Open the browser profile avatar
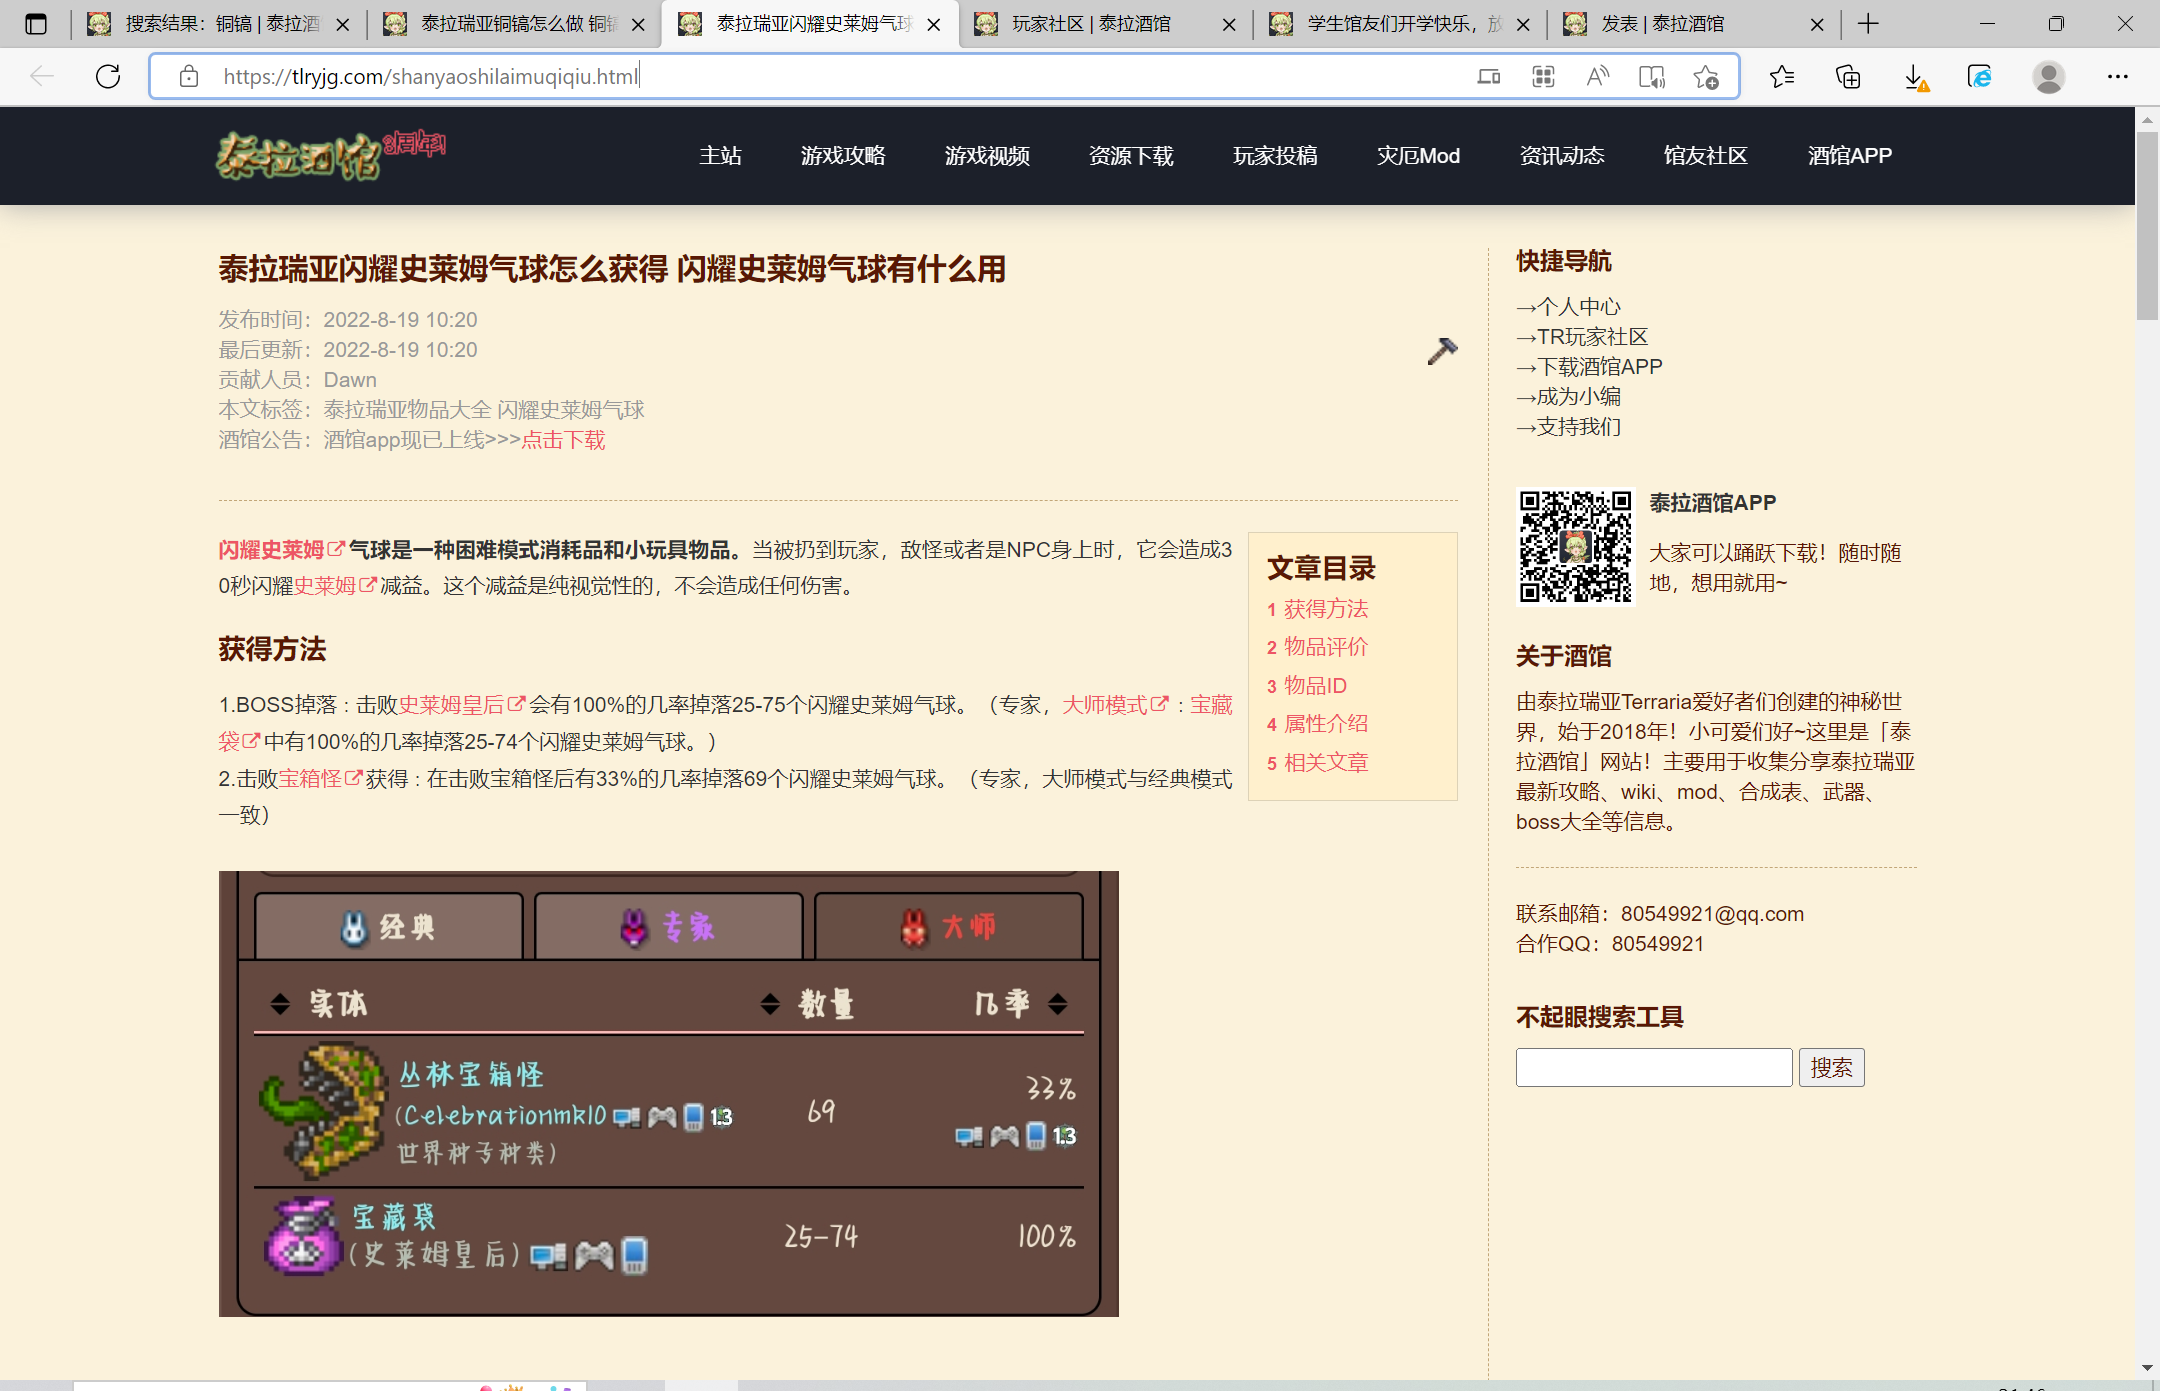This screenshot has height=1391, width=2160. click(2048, 77)
